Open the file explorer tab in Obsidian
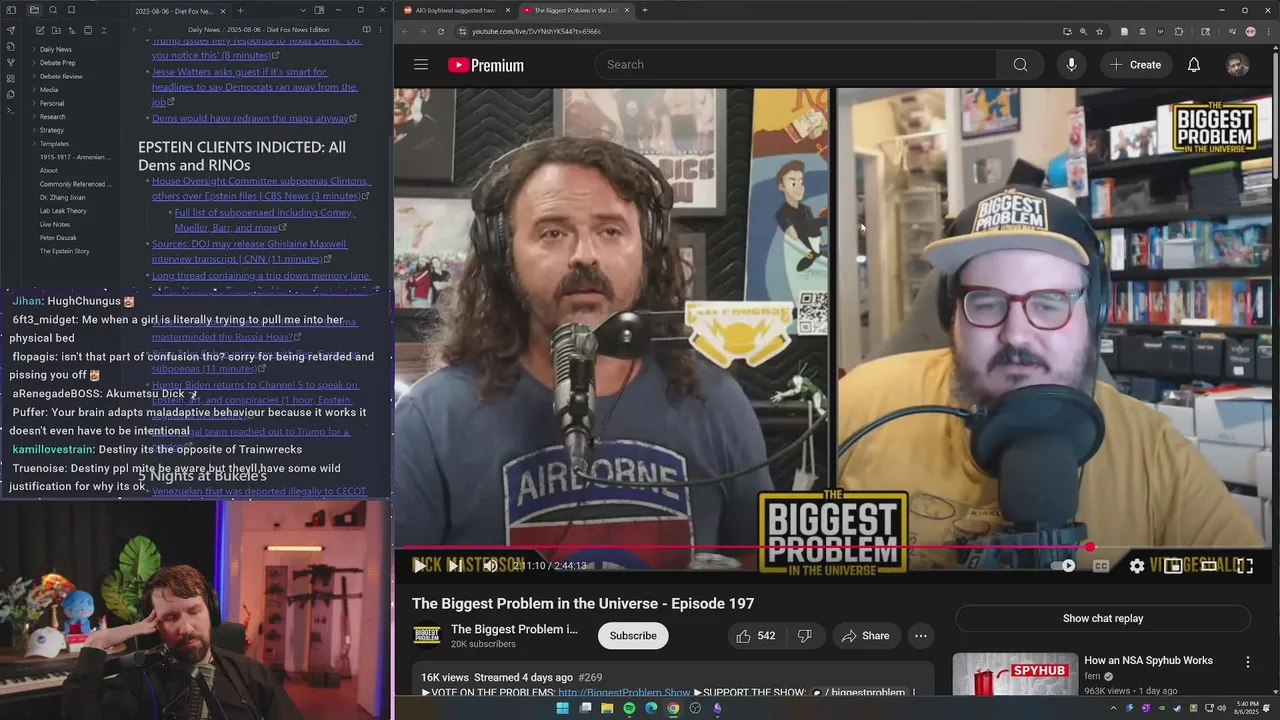The width and height of the screenshot is (1280, 720). 34,10
